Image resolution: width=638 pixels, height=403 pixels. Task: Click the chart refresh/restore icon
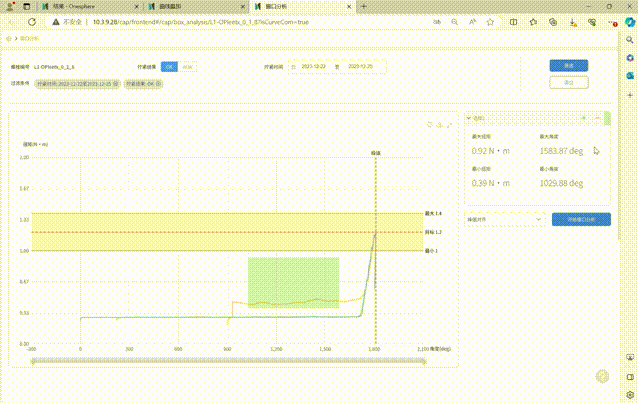(430, 125)
